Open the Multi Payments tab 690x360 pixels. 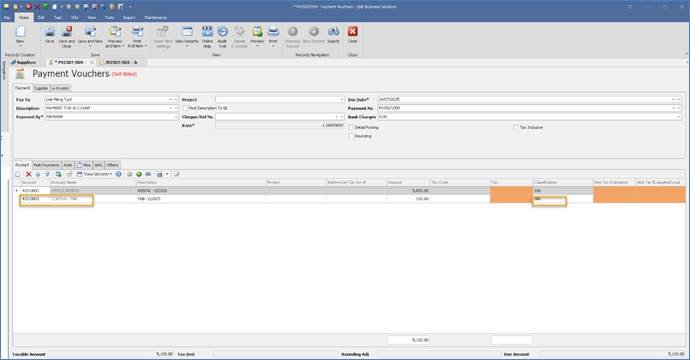46,165
